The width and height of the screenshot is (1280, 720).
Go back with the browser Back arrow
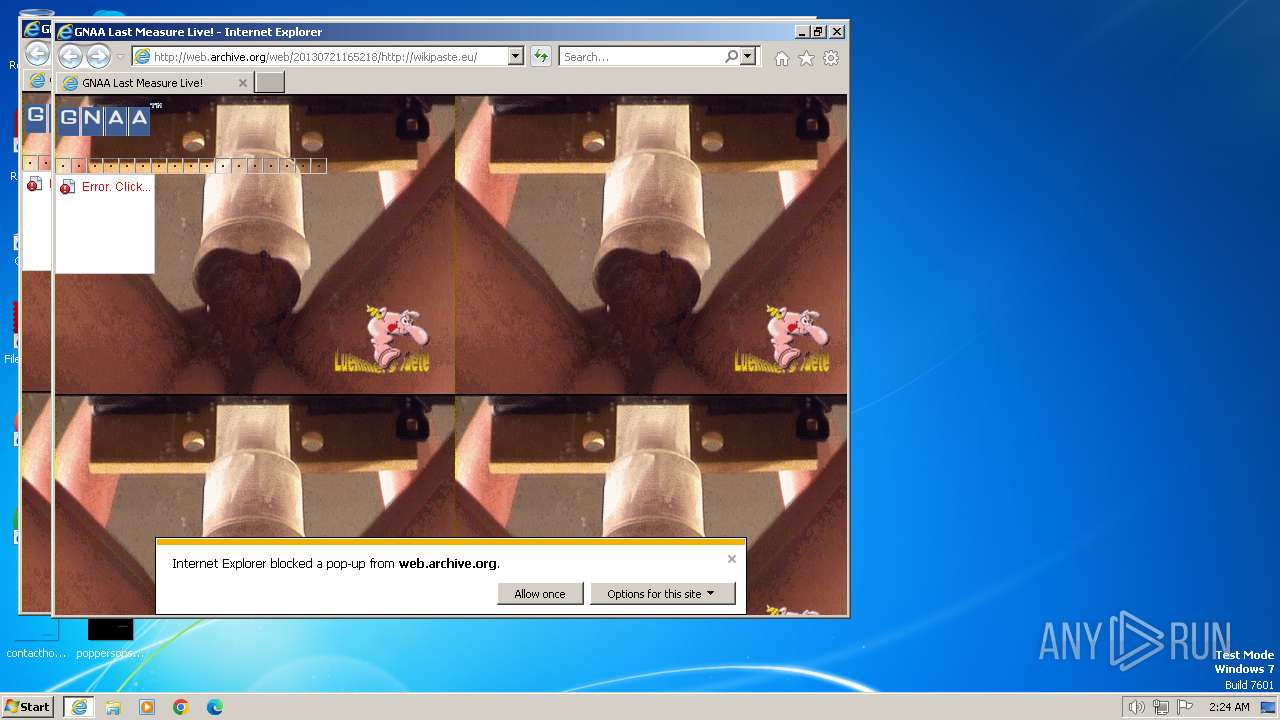tap(70, 57)
